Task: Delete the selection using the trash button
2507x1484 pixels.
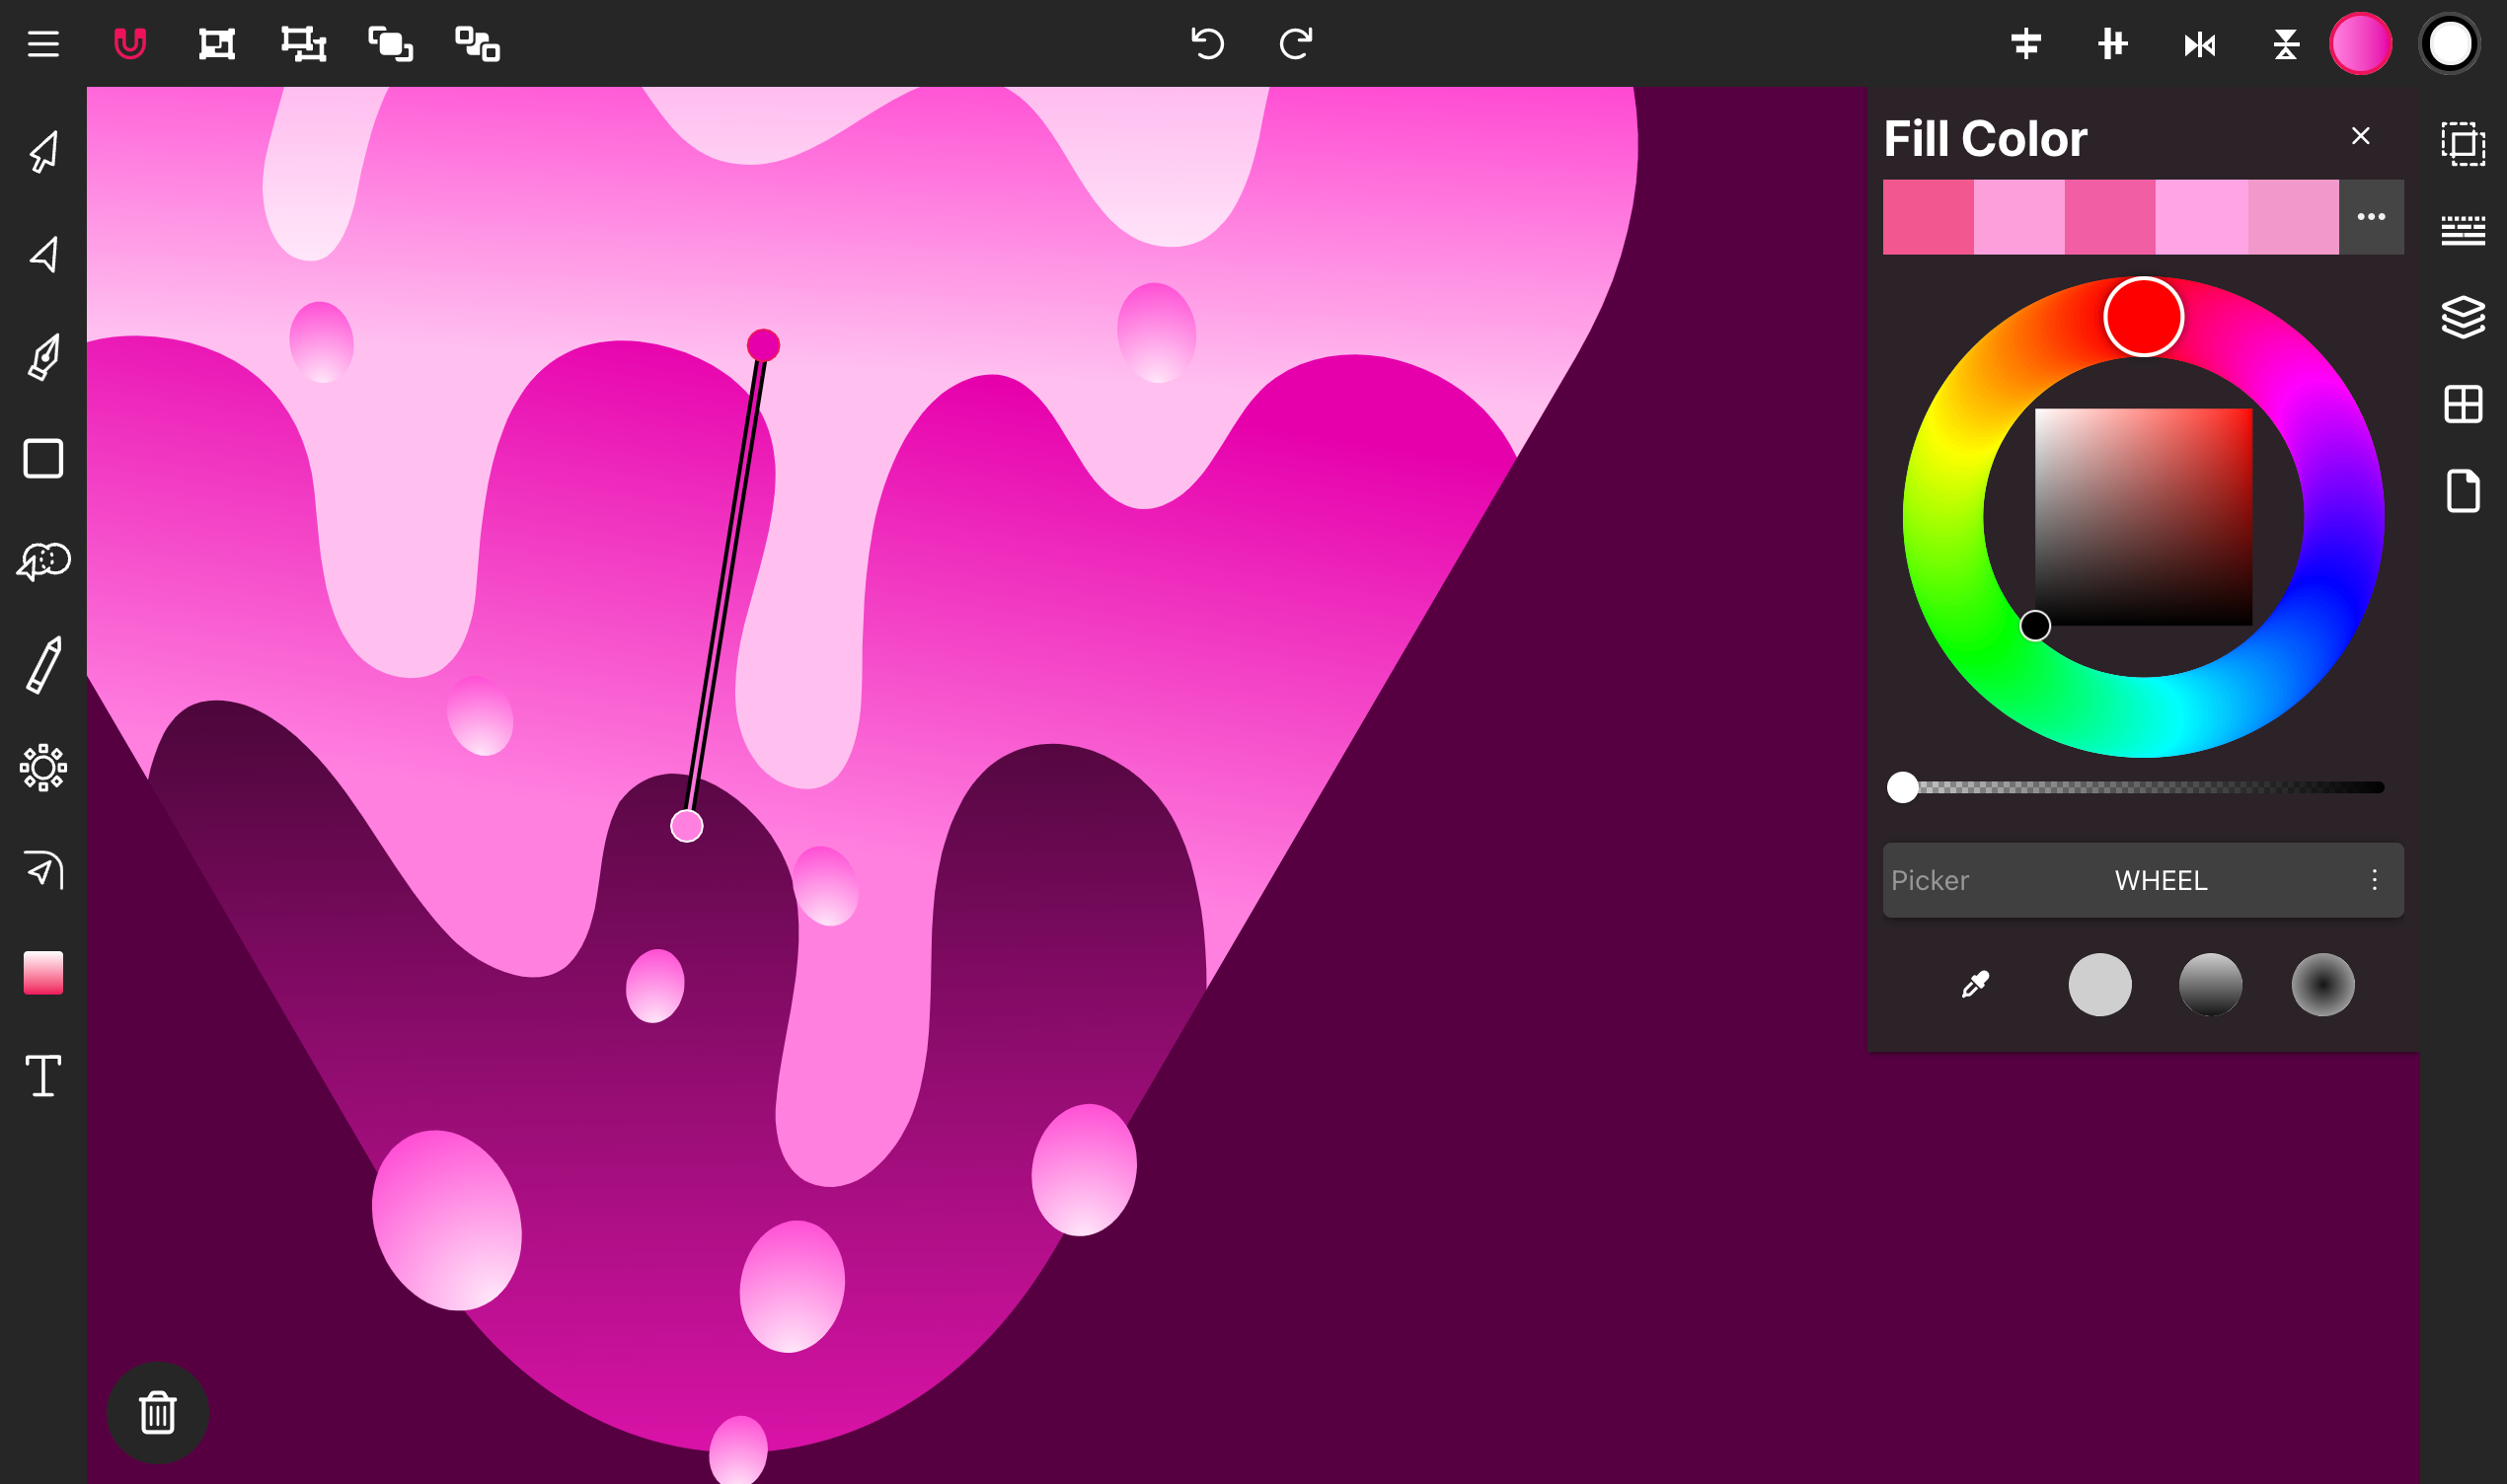Action: 156,1413
